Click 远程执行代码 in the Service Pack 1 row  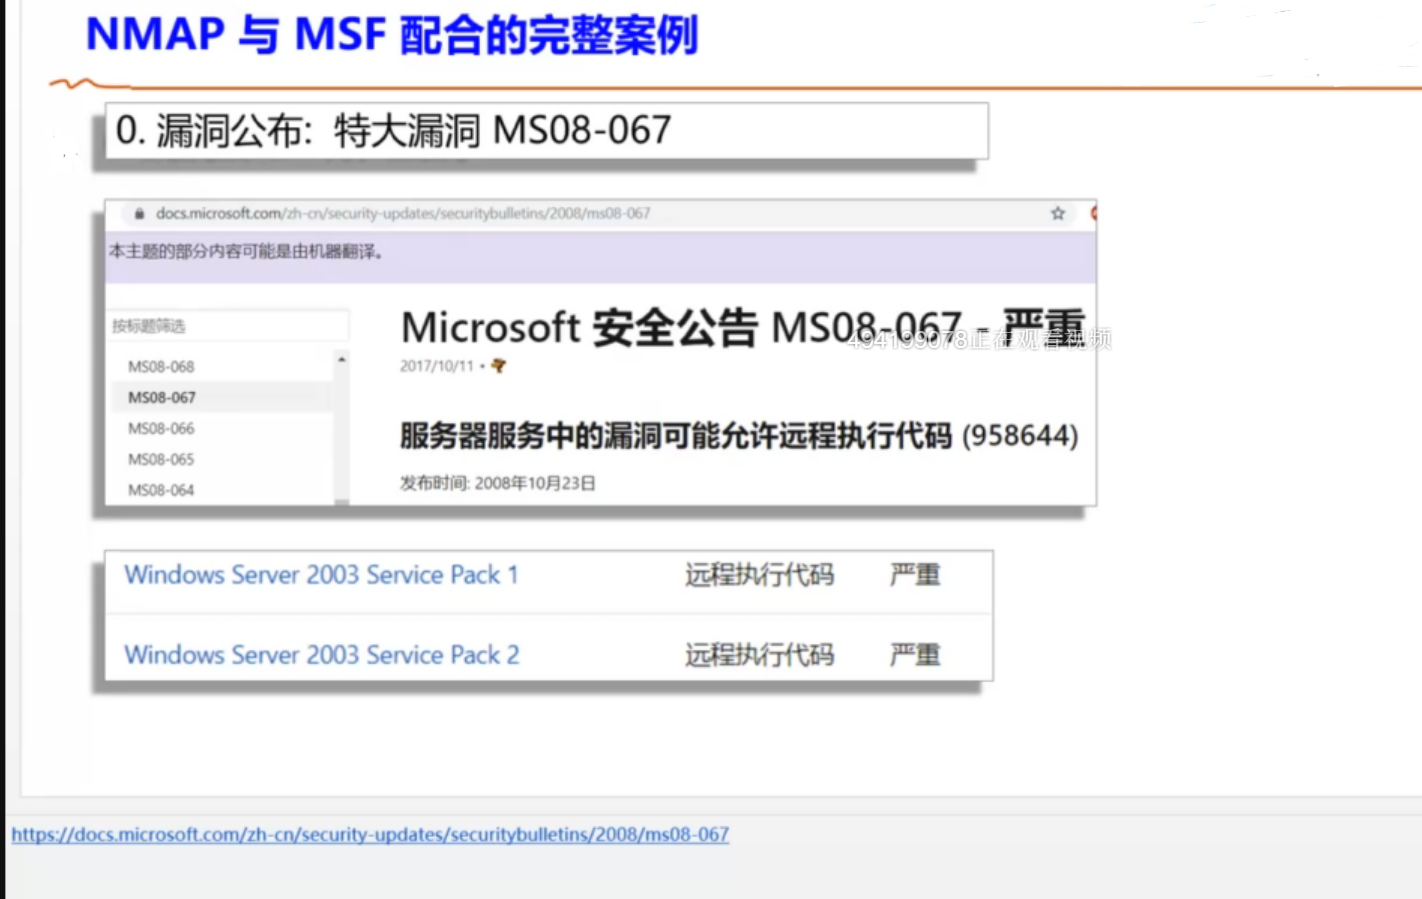[x=759, y=575]
